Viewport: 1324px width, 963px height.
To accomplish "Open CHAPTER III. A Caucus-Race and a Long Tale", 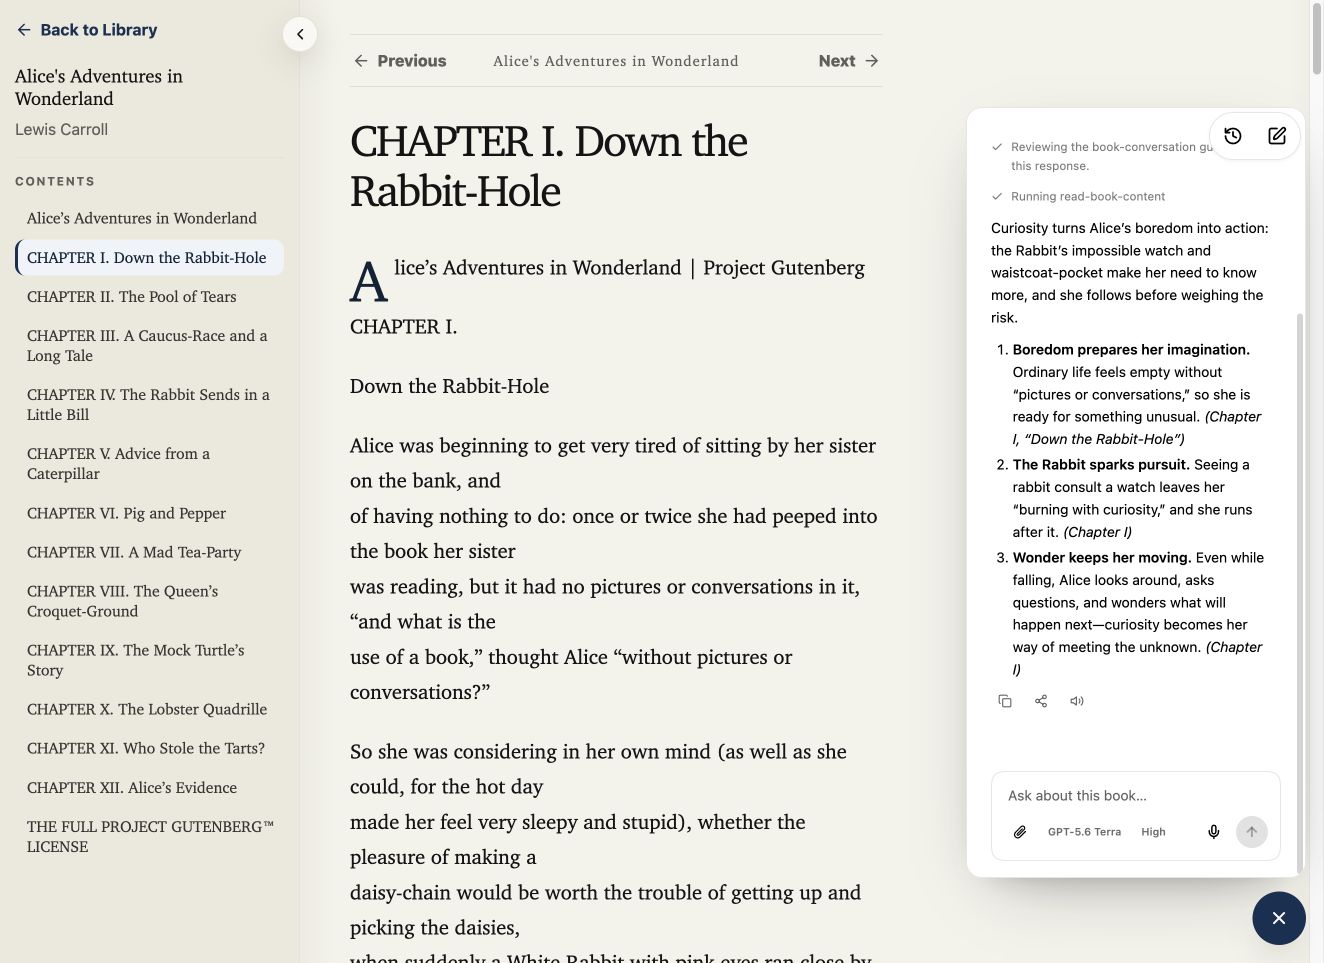I will 150,346.
